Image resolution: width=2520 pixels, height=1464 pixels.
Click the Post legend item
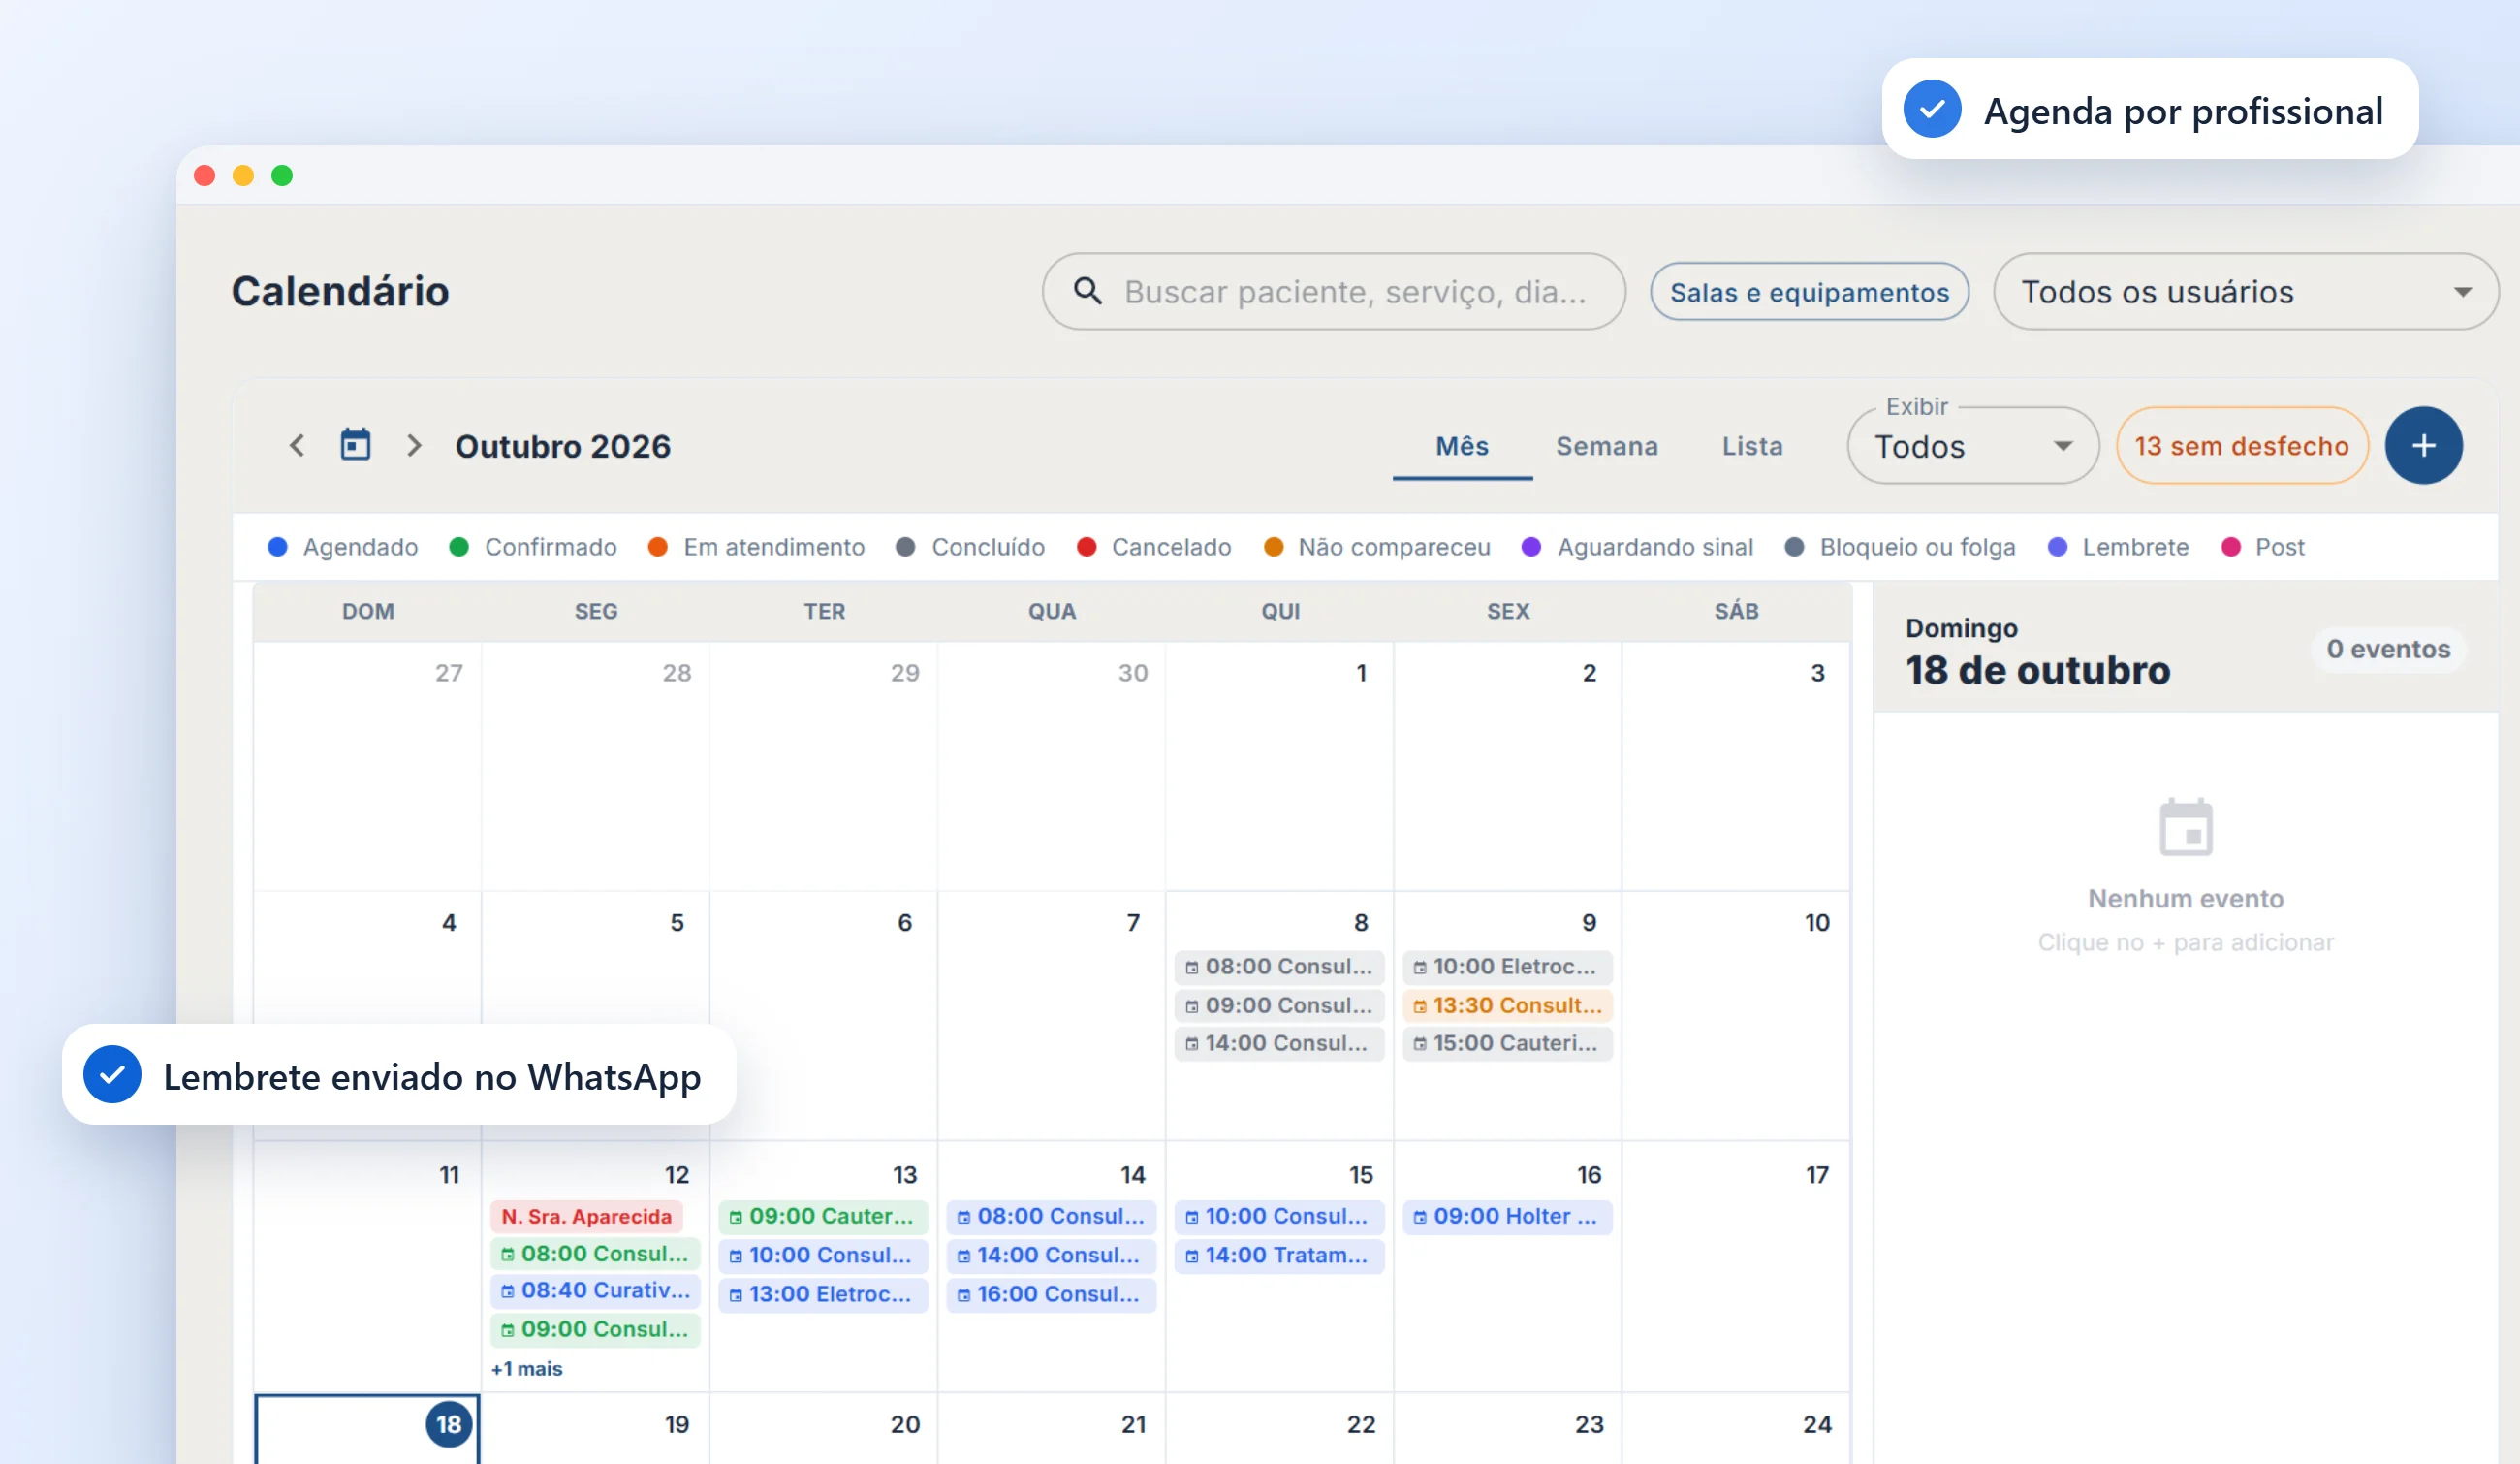(x=2262, y=547)
